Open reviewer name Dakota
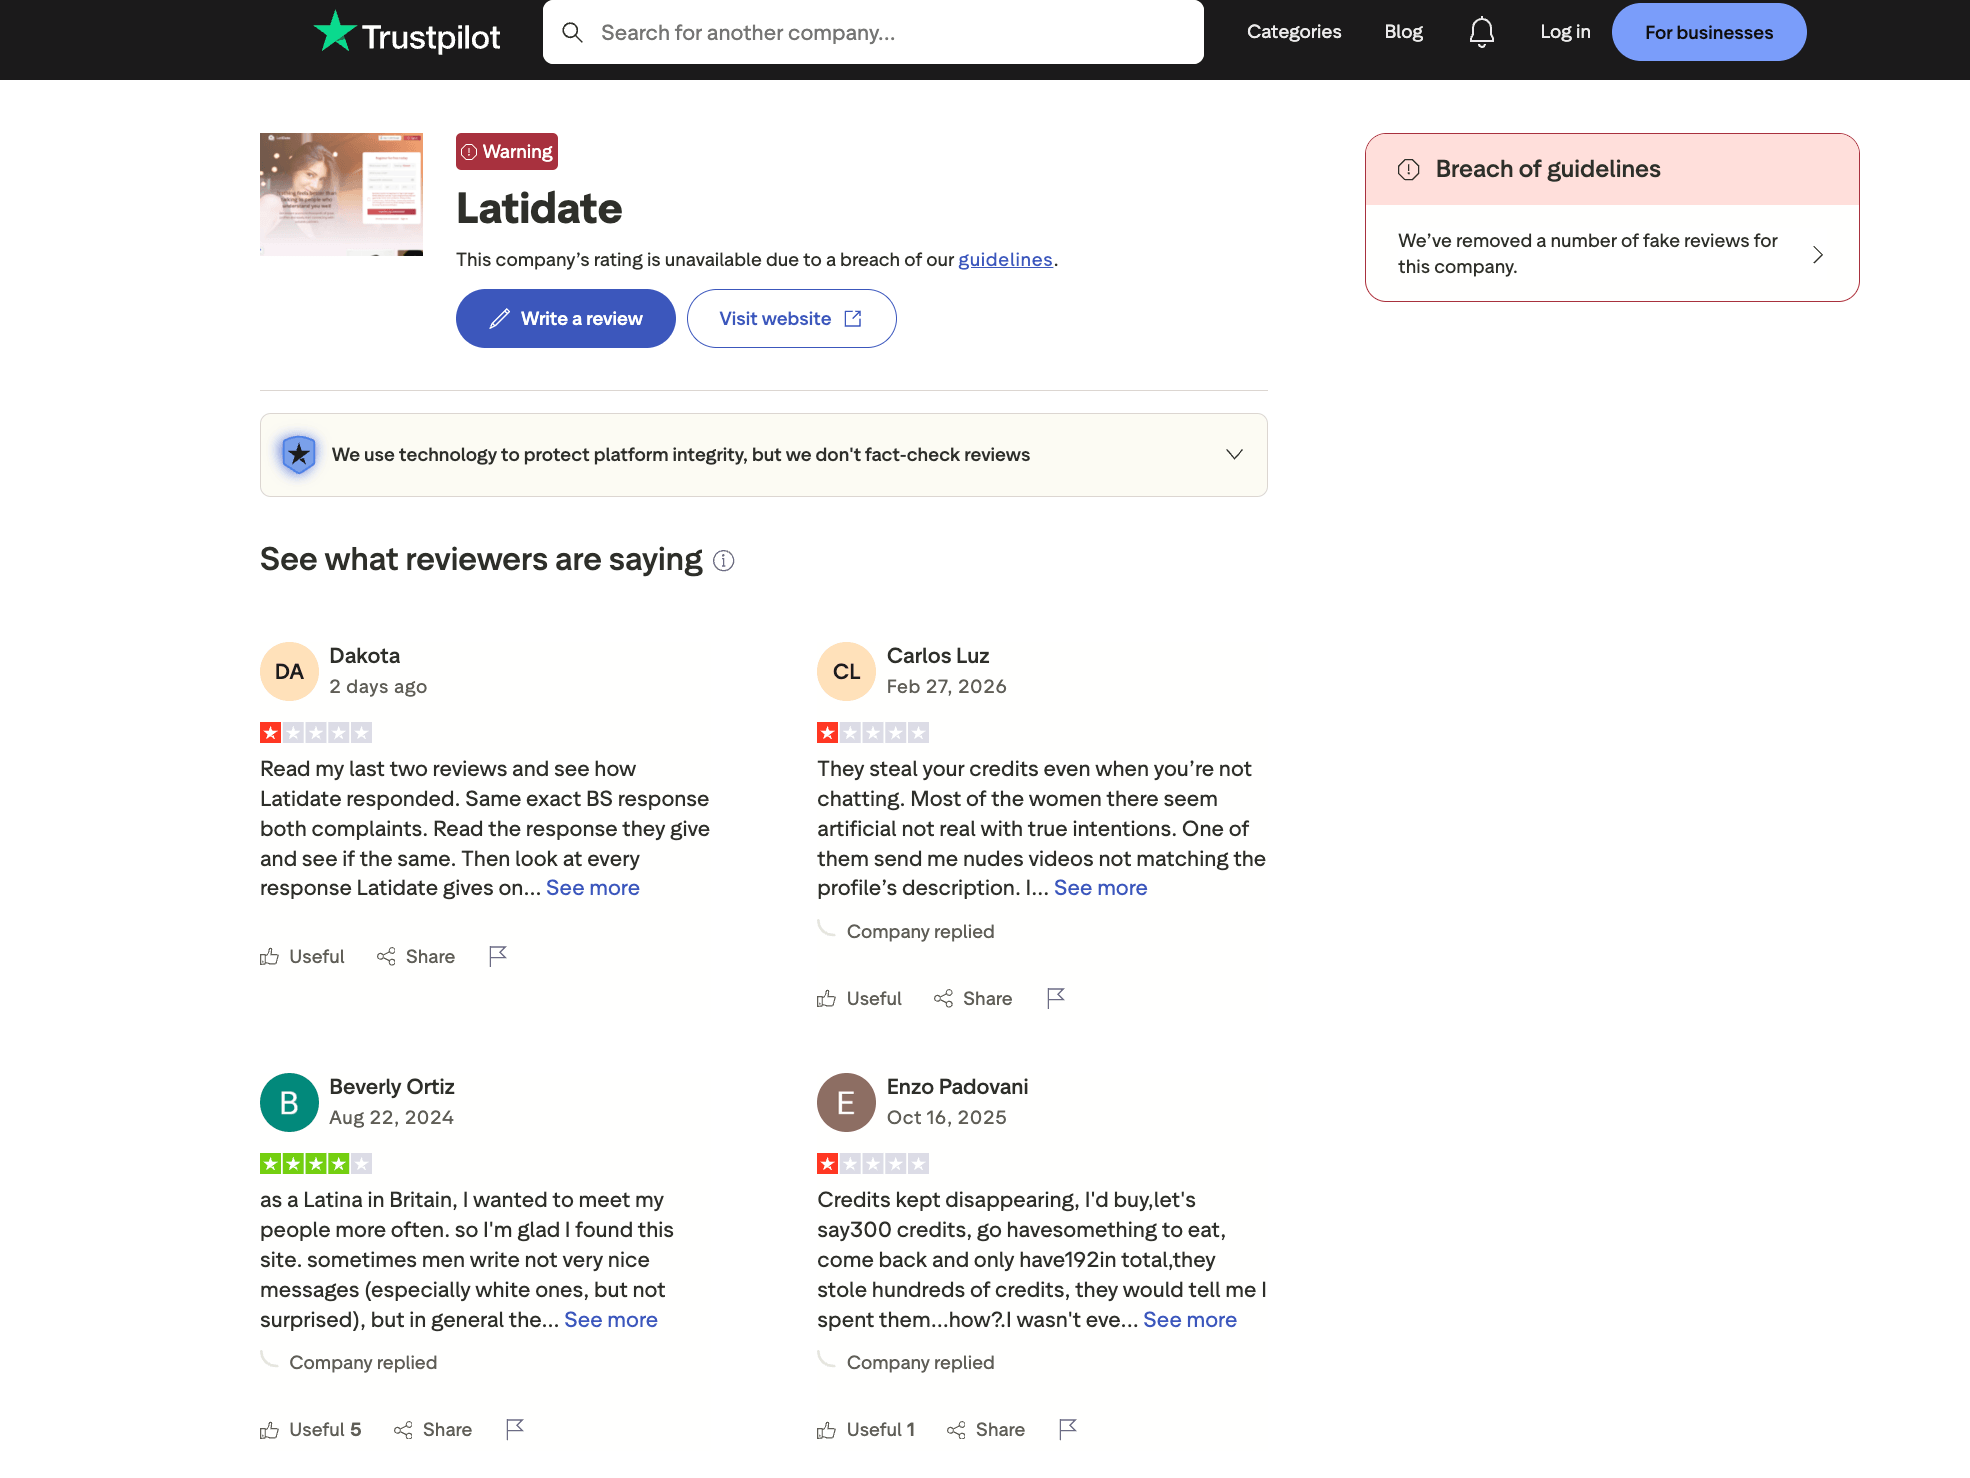This screenshot has width=1970, height=1478. (364, 656)
